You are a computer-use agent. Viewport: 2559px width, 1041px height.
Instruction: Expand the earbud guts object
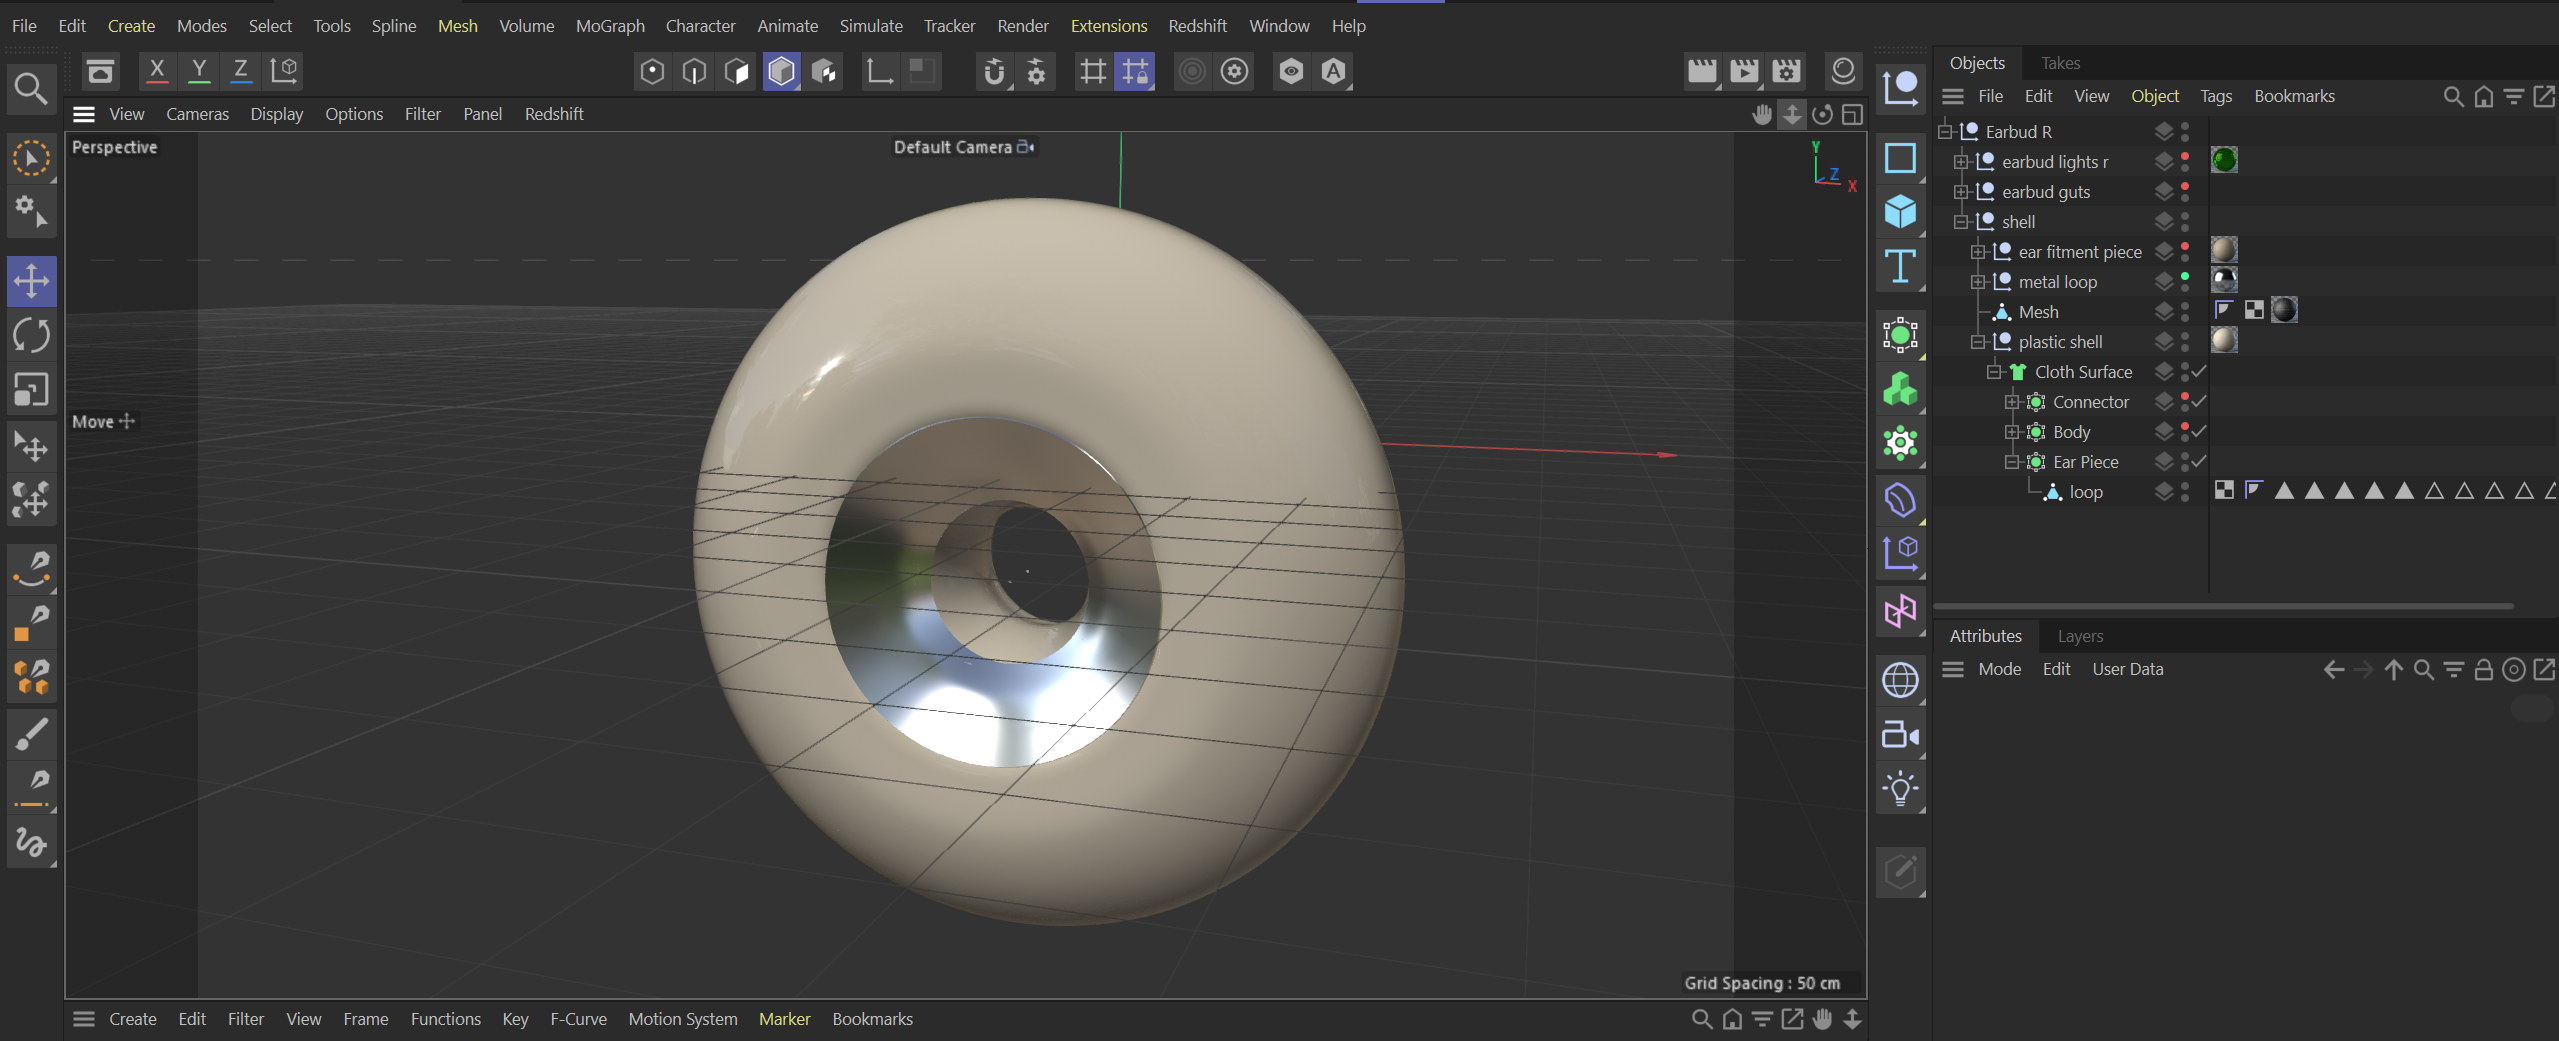(1961, 192)
